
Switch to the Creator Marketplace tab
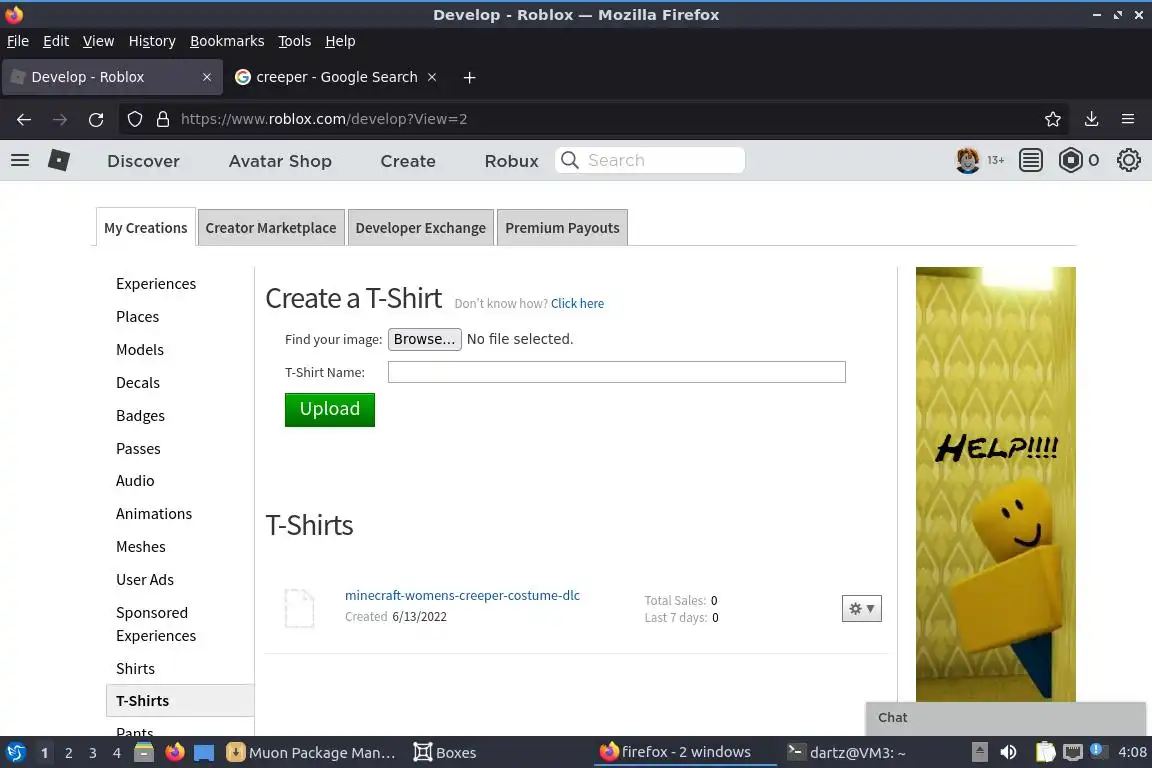tap(271, 228)
